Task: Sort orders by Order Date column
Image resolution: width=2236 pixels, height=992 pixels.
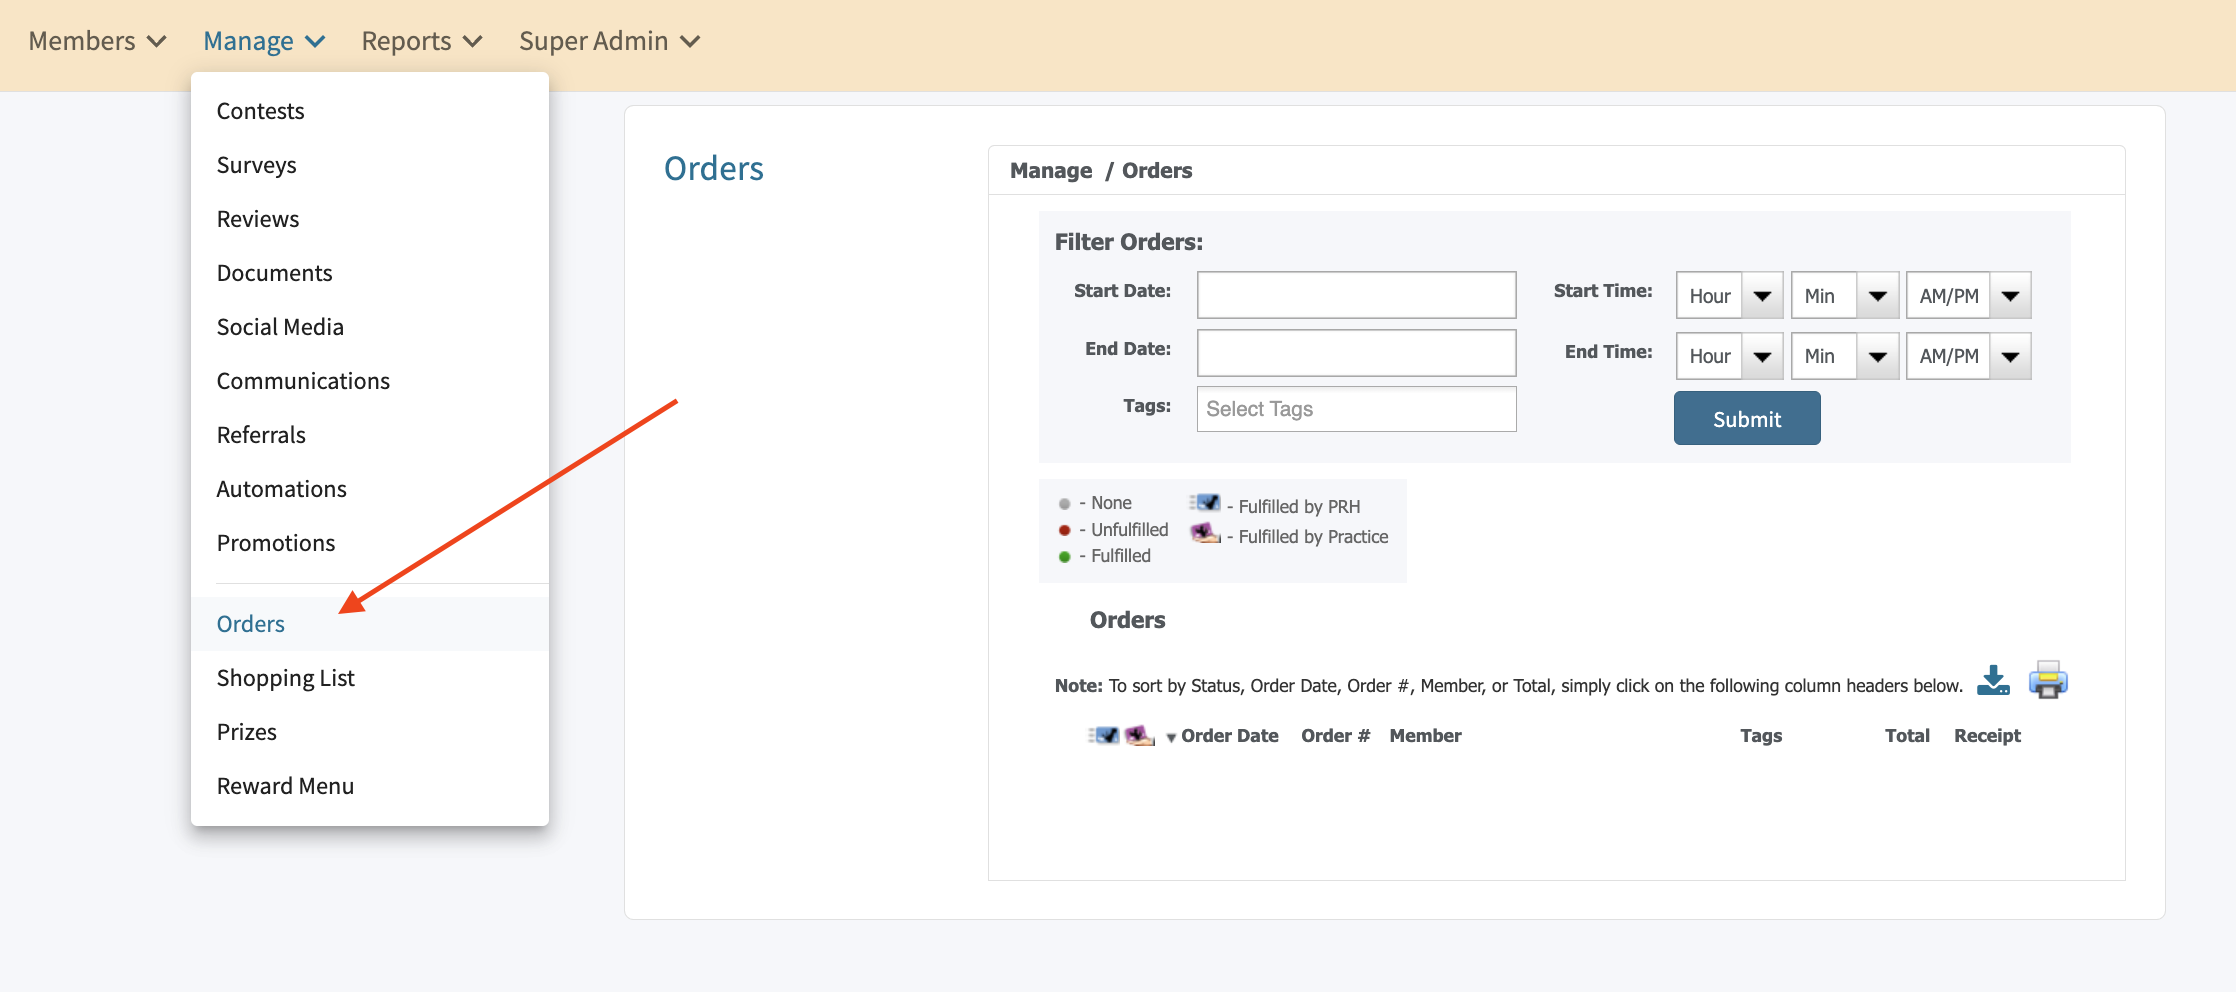Action: coord(1229,736)
